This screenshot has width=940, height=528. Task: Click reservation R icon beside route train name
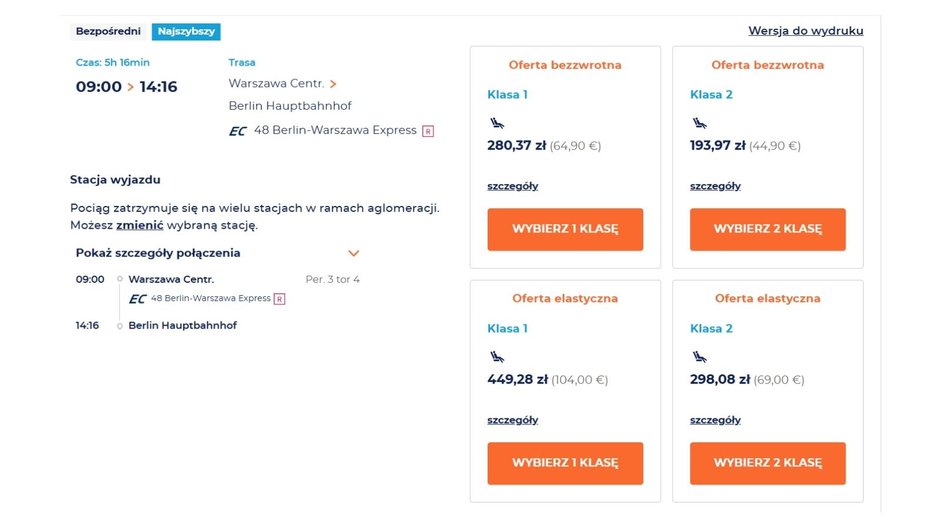tap(428, 130)
